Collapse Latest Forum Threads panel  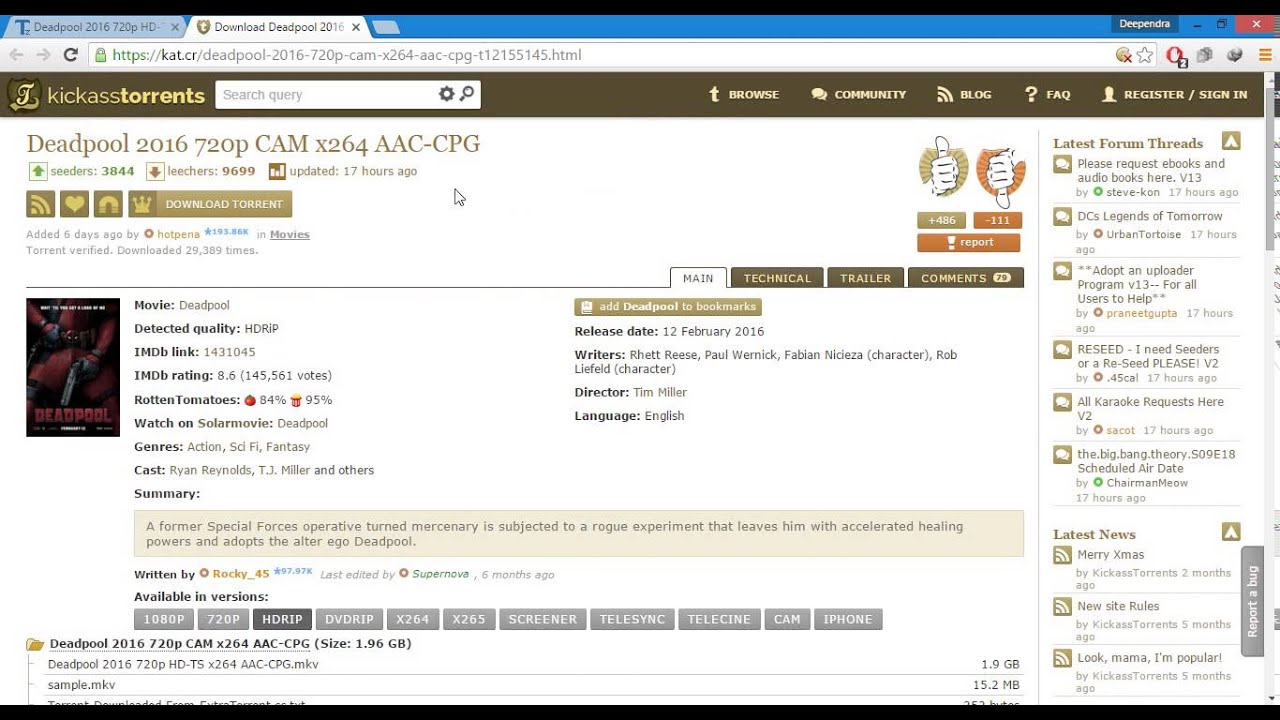click(x=1231, y=142)
